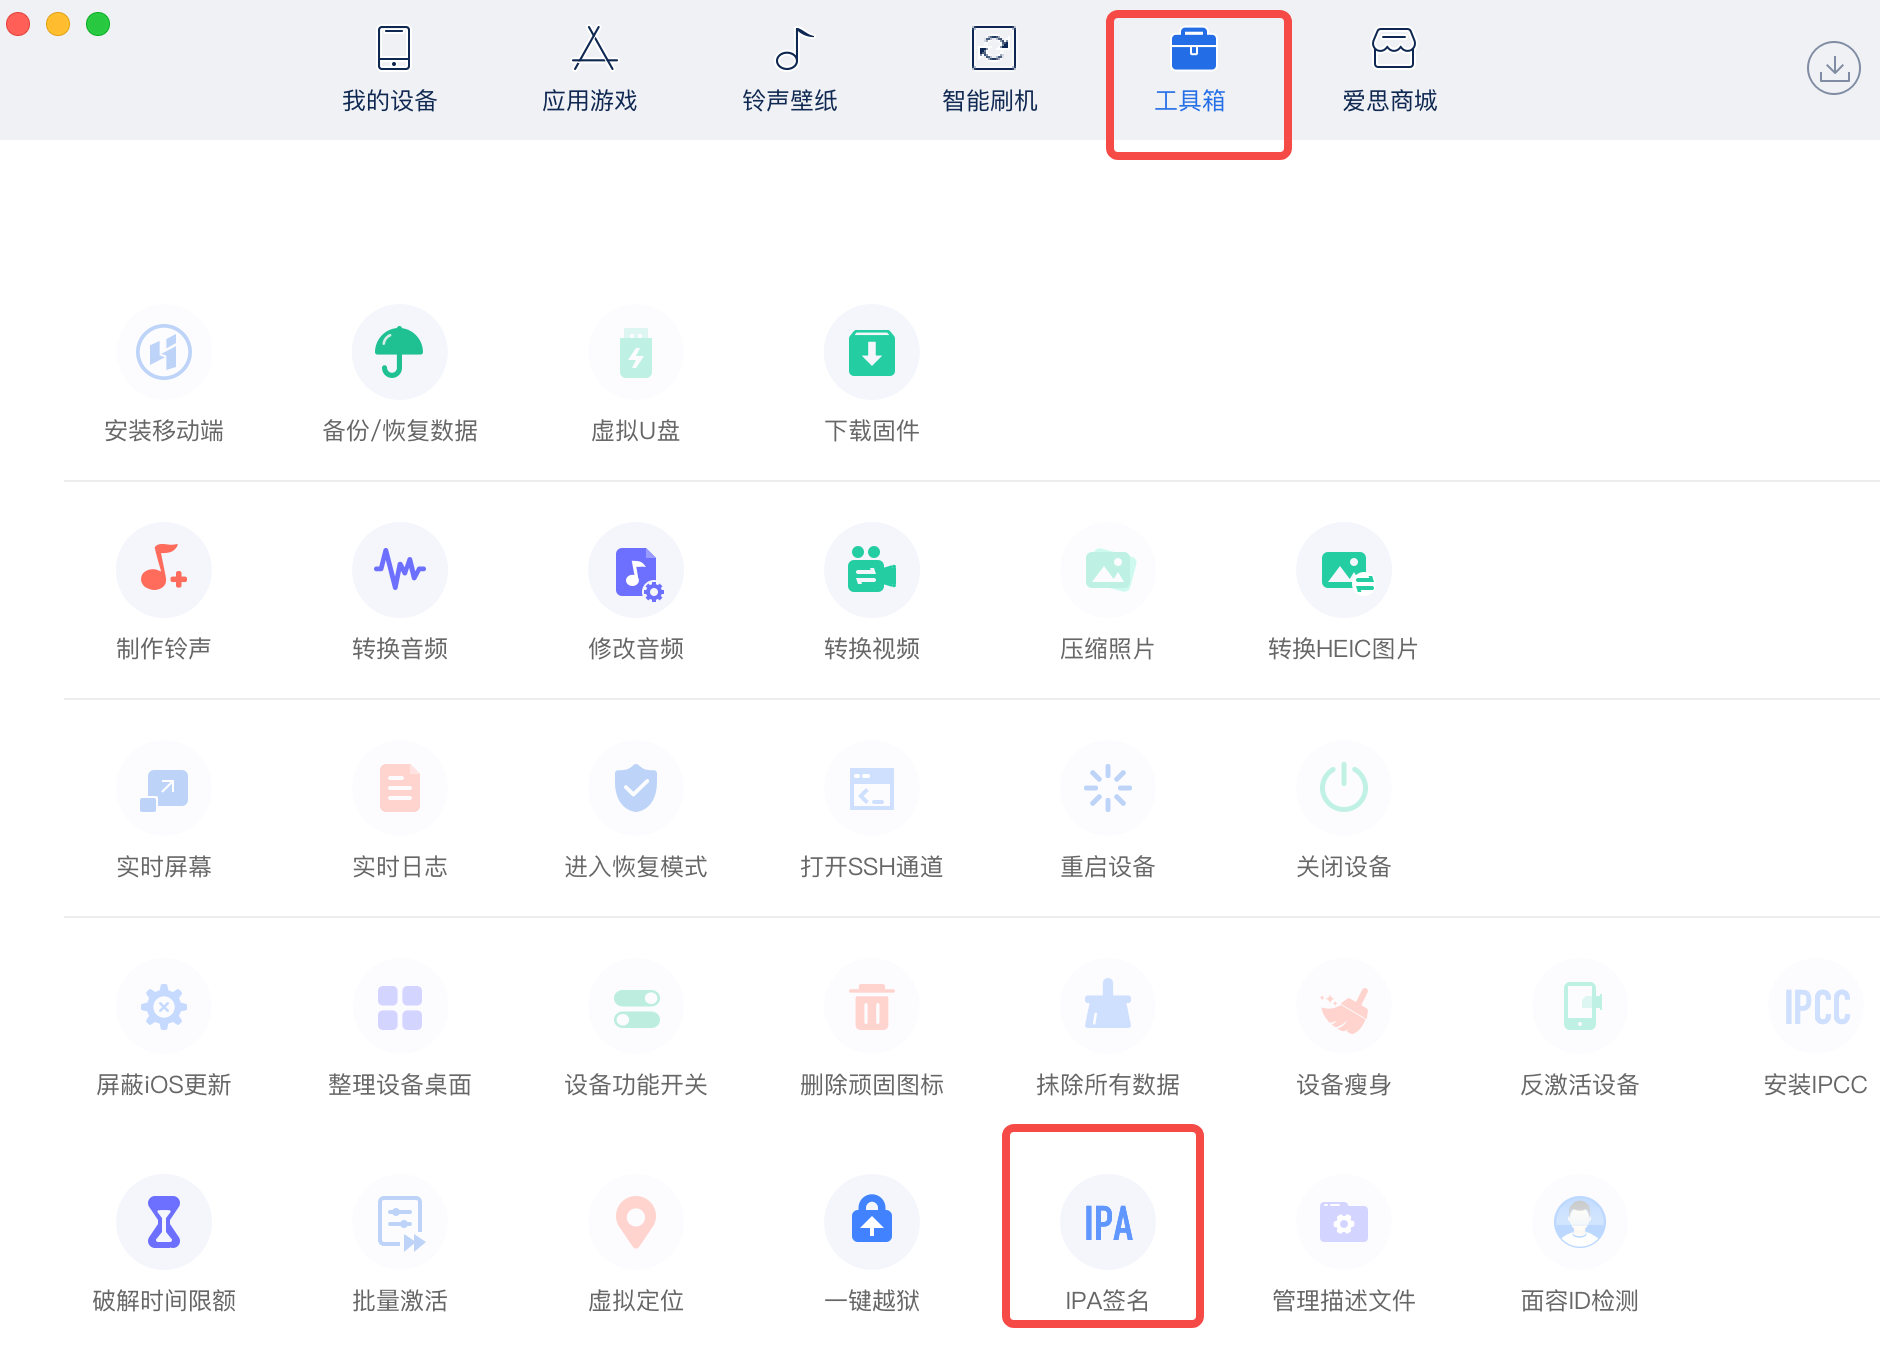Viewport: 1880px width, 1360px height.
Task: Launch the 转换视频 video converter
Action: pyautogui.click(x=871, y=571)
